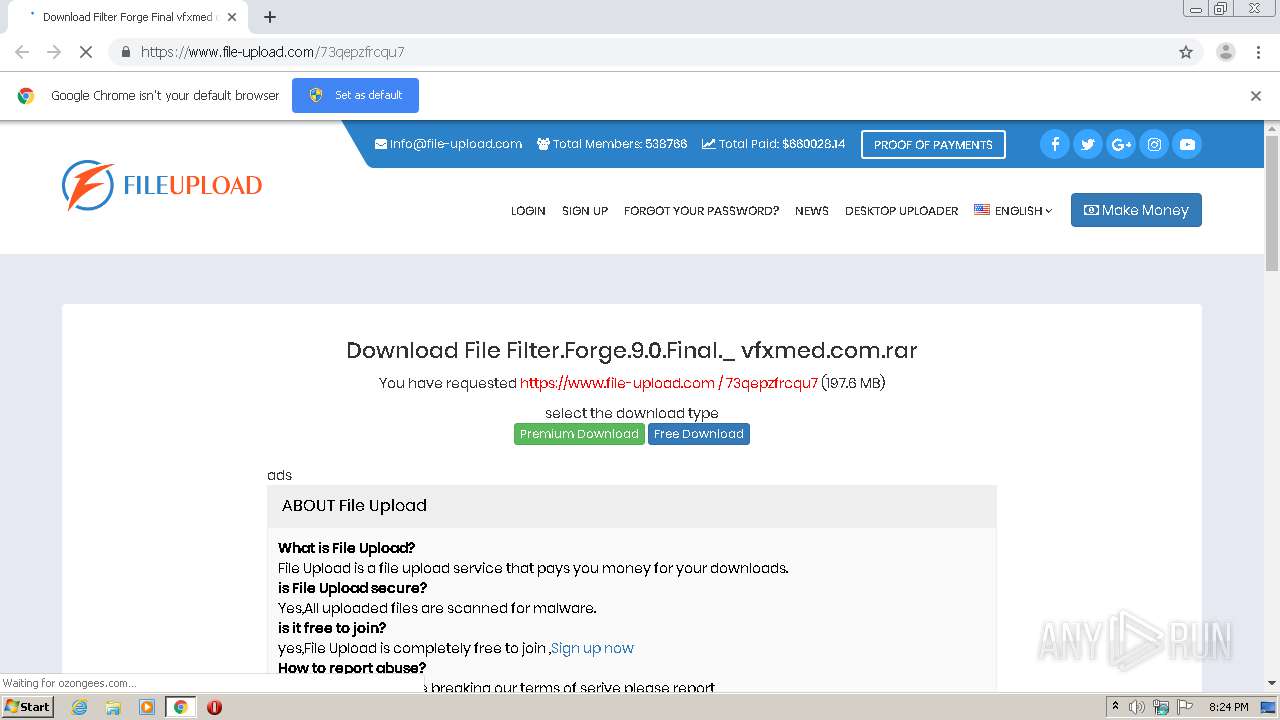
Task: Open the Windows Start menu
Action: click(28, 707)
